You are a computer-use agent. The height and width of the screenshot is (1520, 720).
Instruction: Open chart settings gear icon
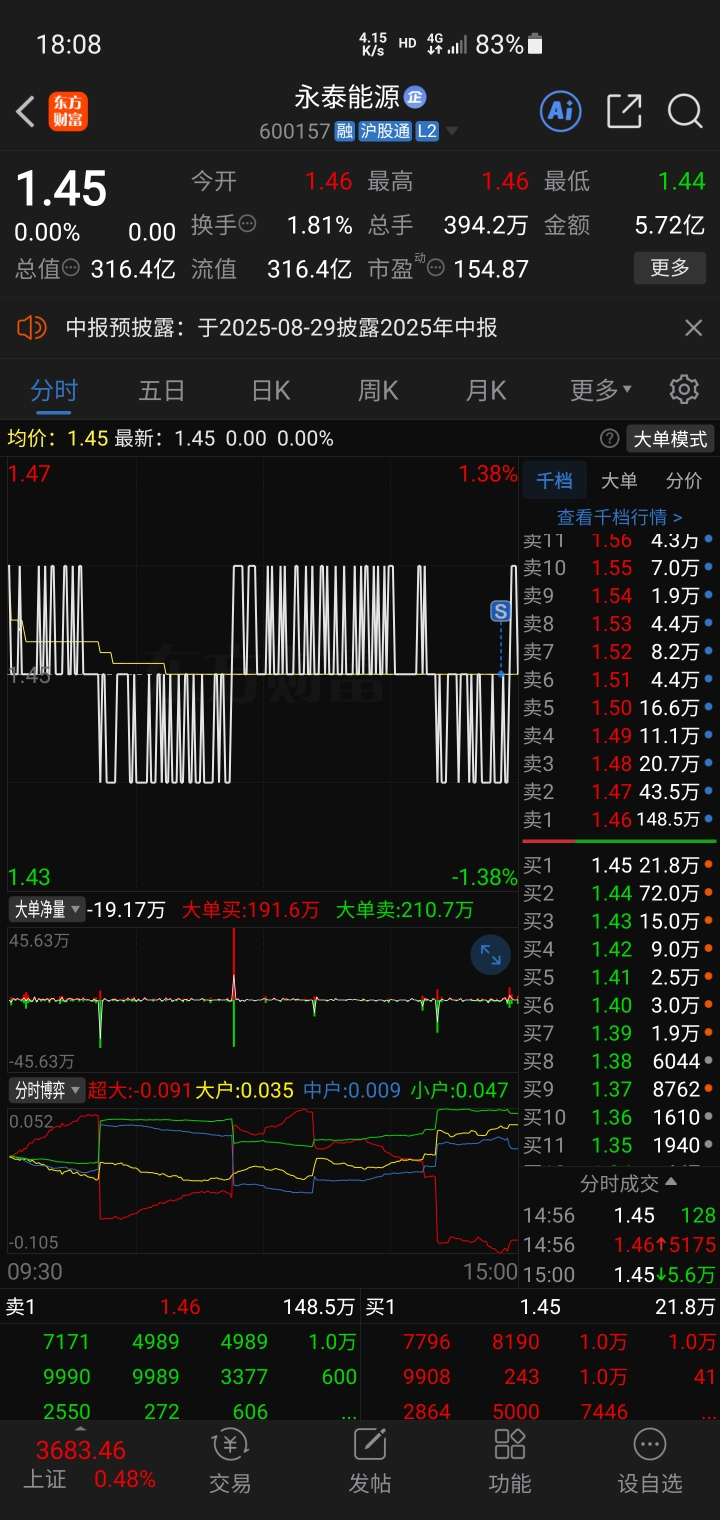pyautogui.click(x=684, y=389)
